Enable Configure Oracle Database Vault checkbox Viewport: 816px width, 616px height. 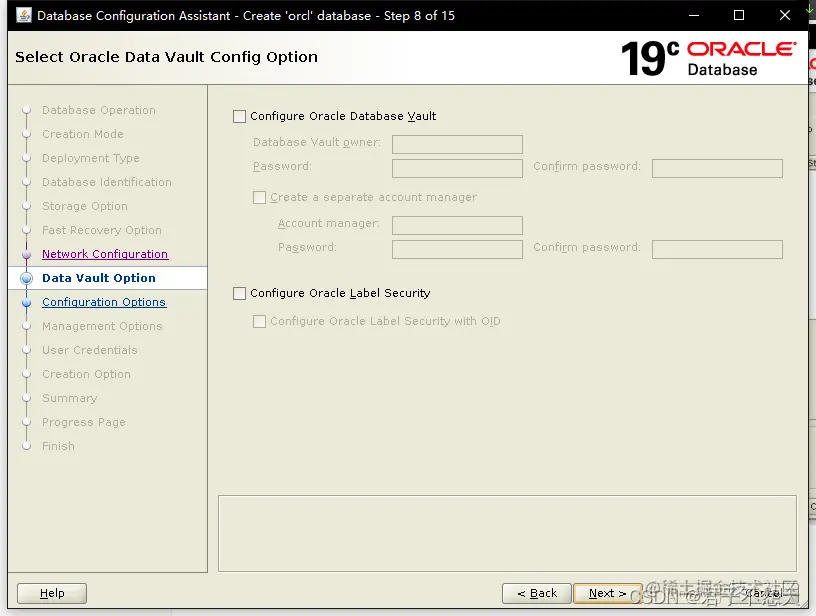click(x=239, y=117)
